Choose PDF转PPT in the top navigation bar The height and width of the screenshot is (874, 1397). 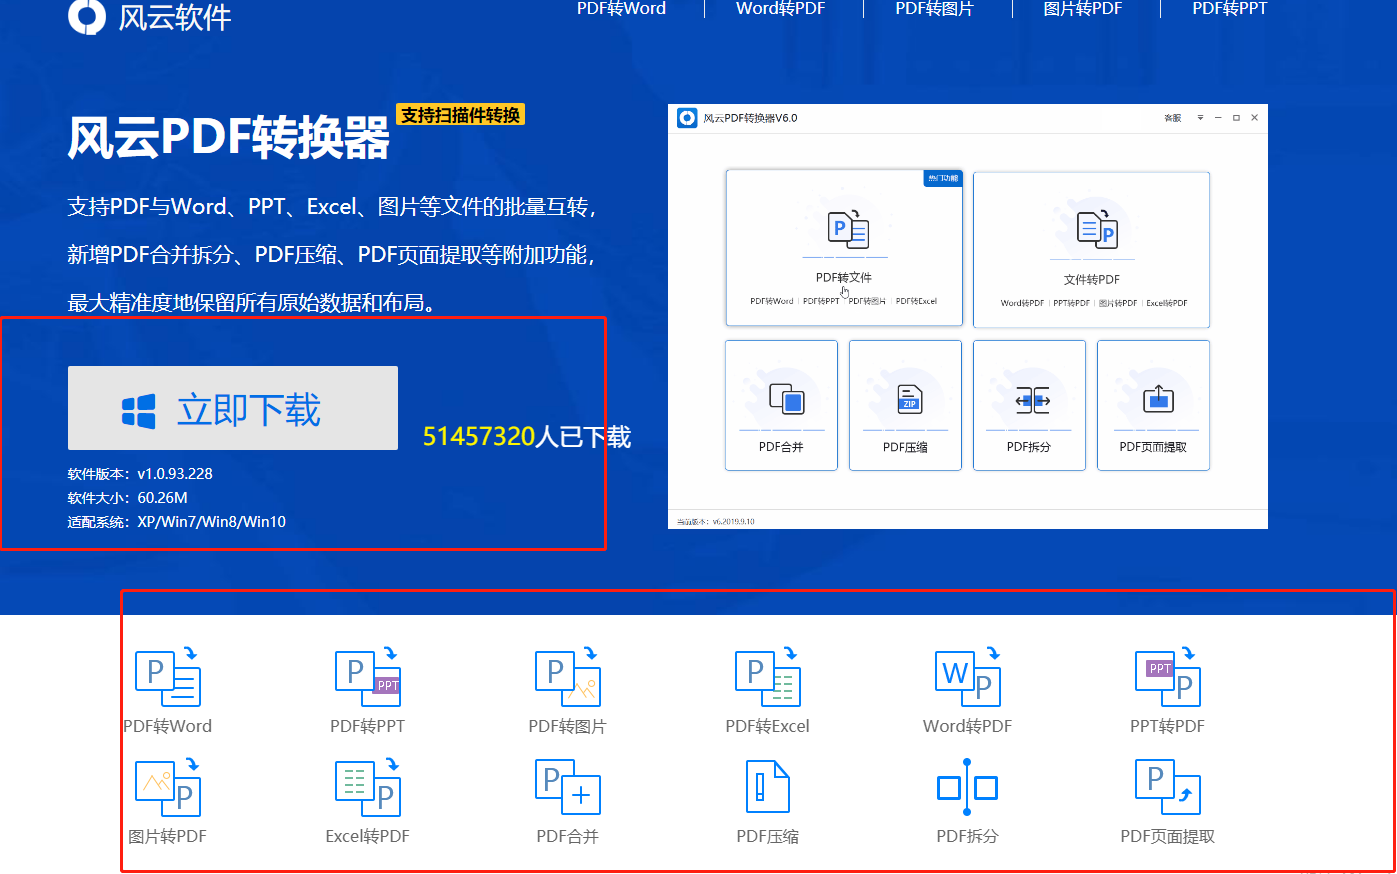(x=1229, y=8)
